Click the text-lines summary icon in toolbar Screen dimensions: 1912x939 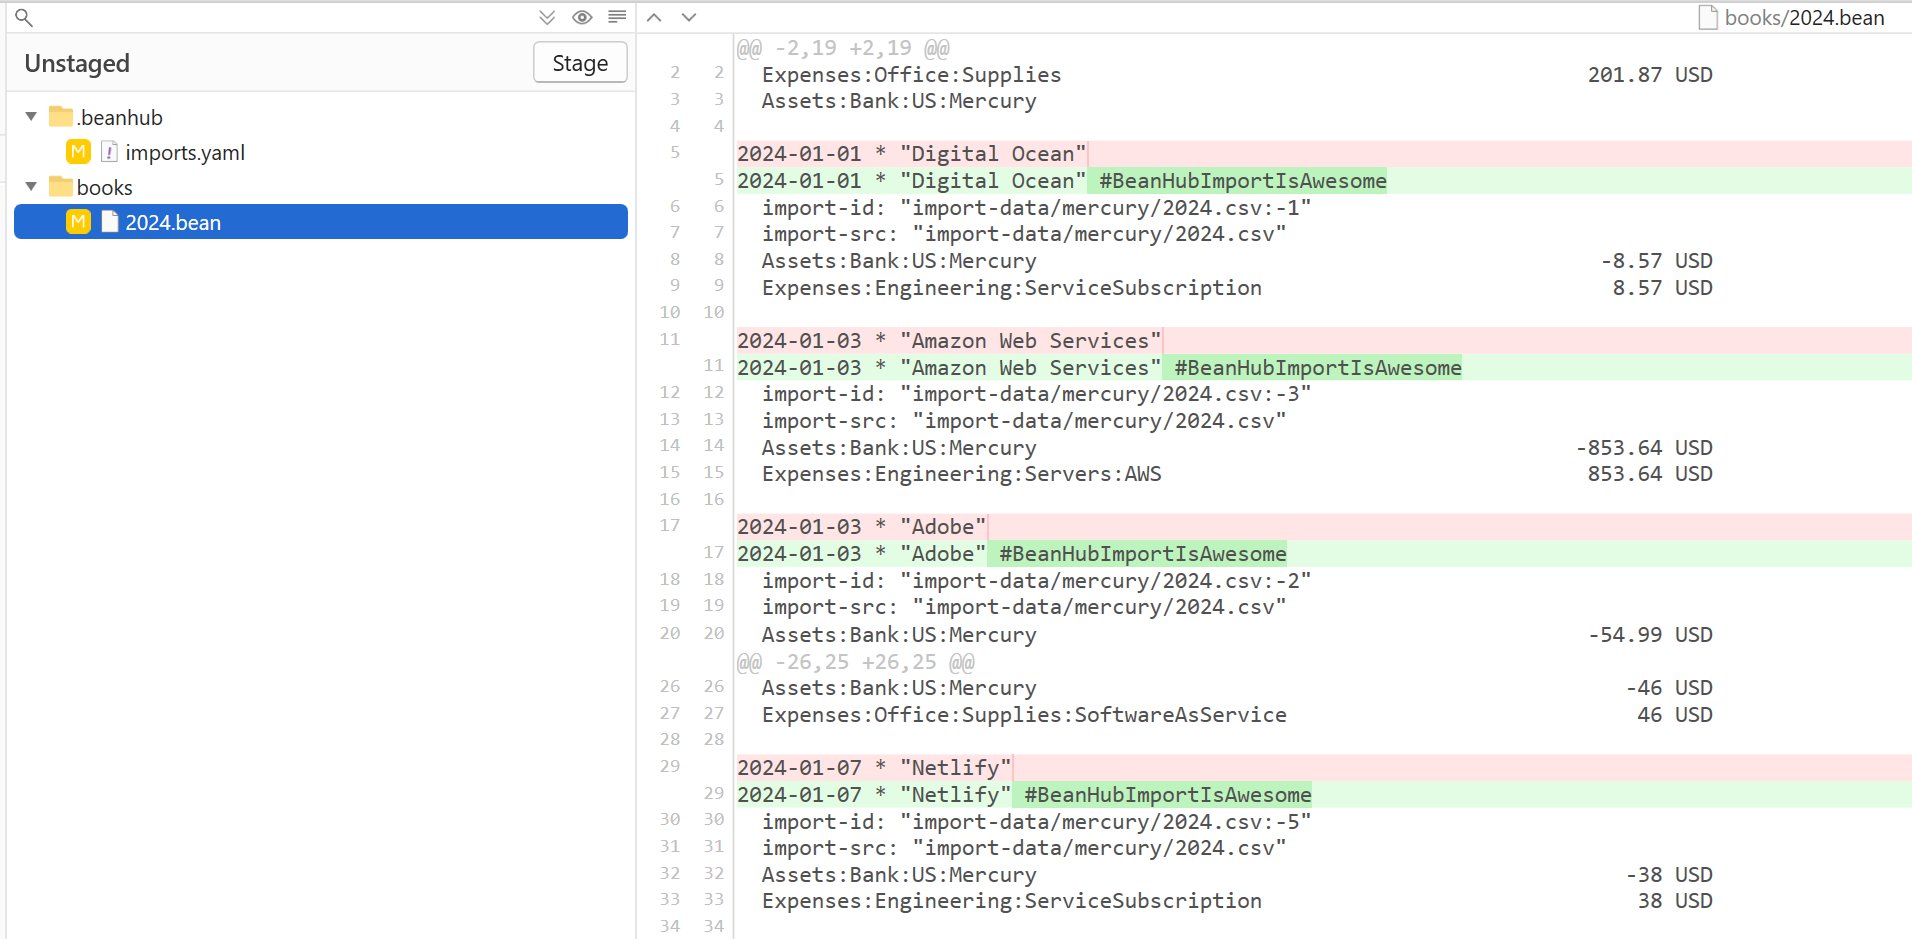pyautogui.click(x=616, y=17)
